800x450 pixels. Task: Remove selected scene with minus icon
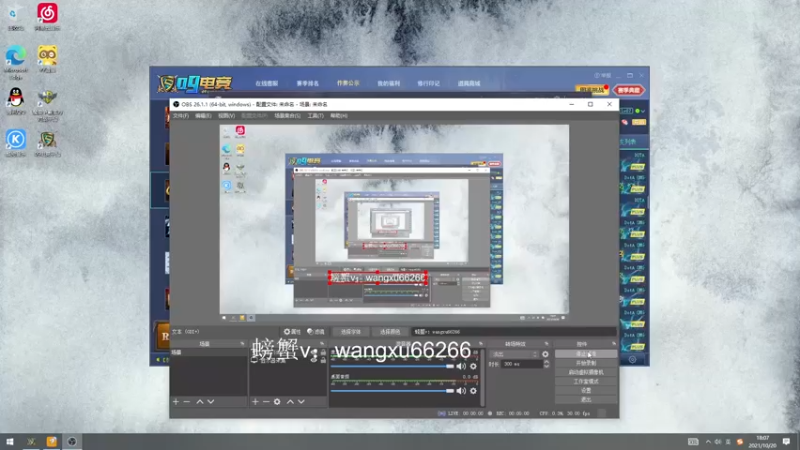(x=187, y=402)
